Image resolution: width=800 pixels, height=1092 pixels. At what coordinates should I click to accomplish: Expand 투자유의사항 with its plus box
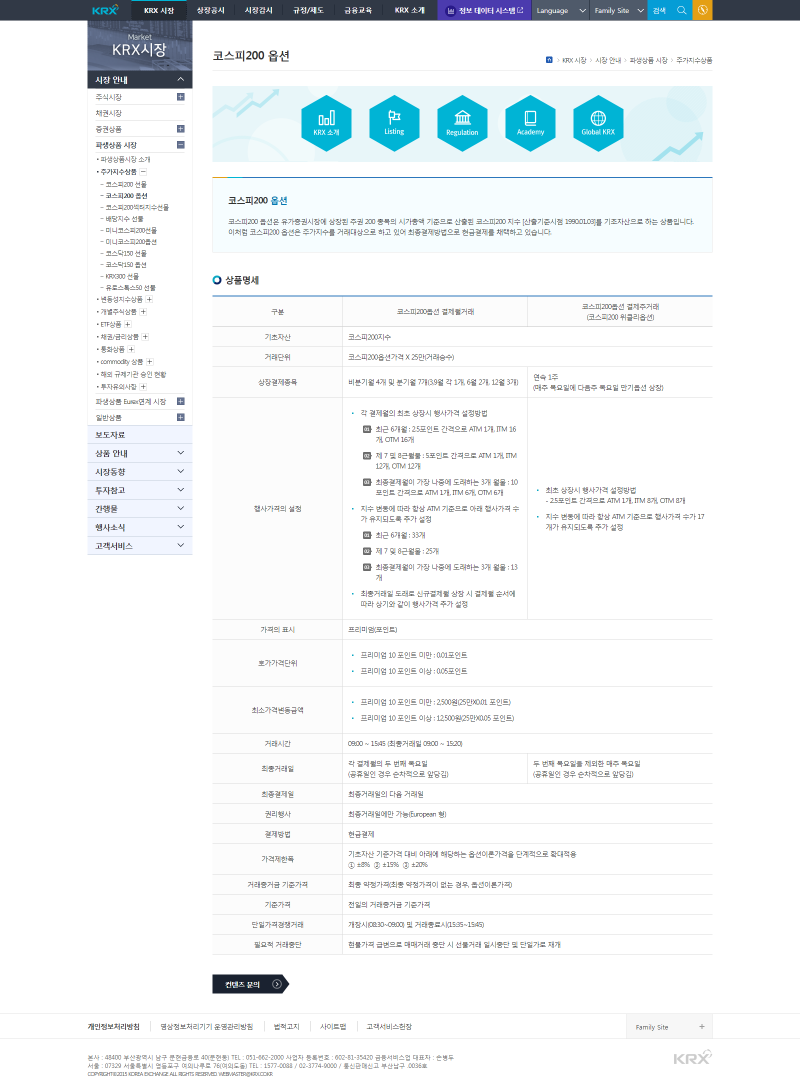click(143, 387)
